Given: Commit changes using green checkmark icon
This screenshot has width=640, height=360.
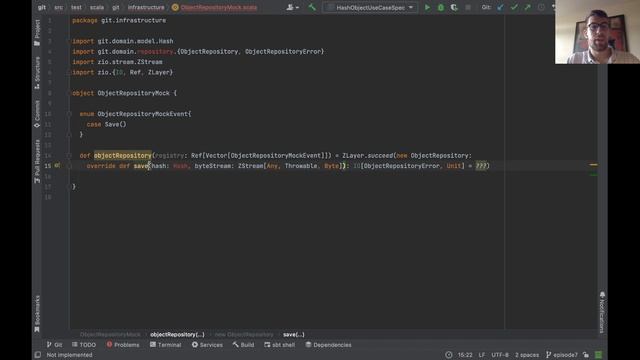Looking at the screenshot, I should point(514,7).
